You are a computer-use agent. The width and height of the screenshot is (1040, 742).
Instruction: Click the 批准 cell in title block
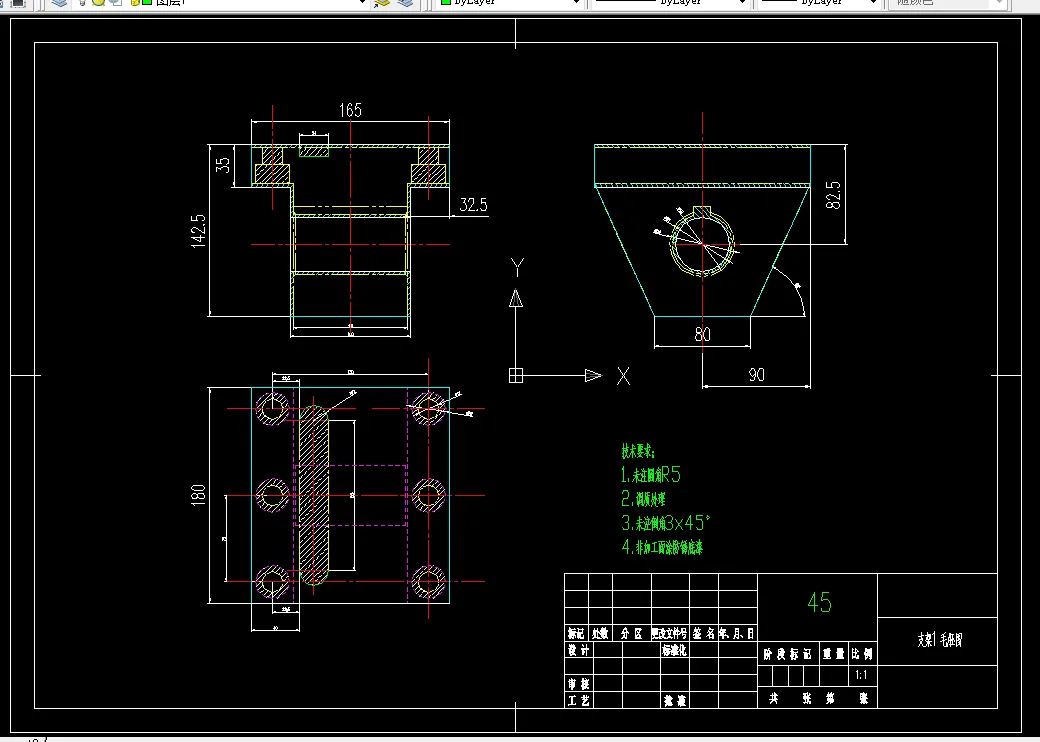click(675, 700)
